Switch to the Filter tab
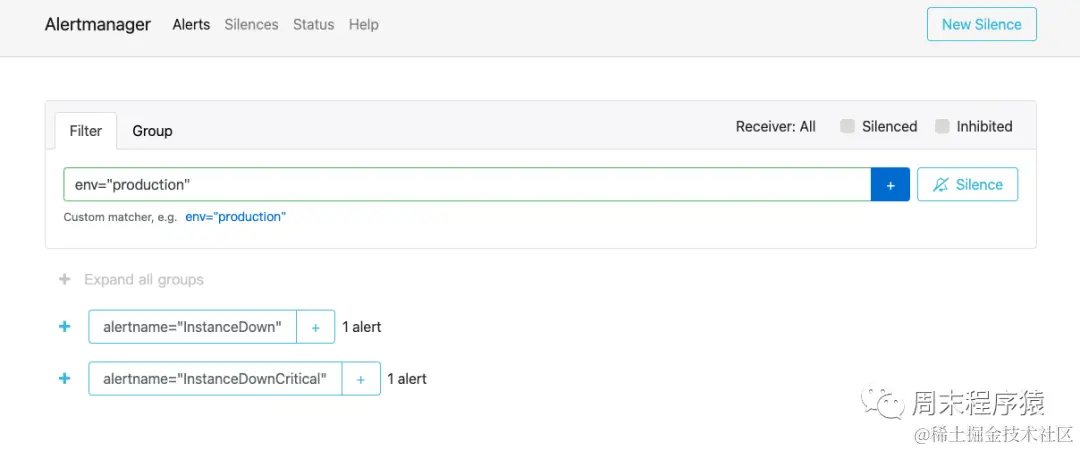The width and height of the screenshot is (1080, 451). click(x=86, y=131)
